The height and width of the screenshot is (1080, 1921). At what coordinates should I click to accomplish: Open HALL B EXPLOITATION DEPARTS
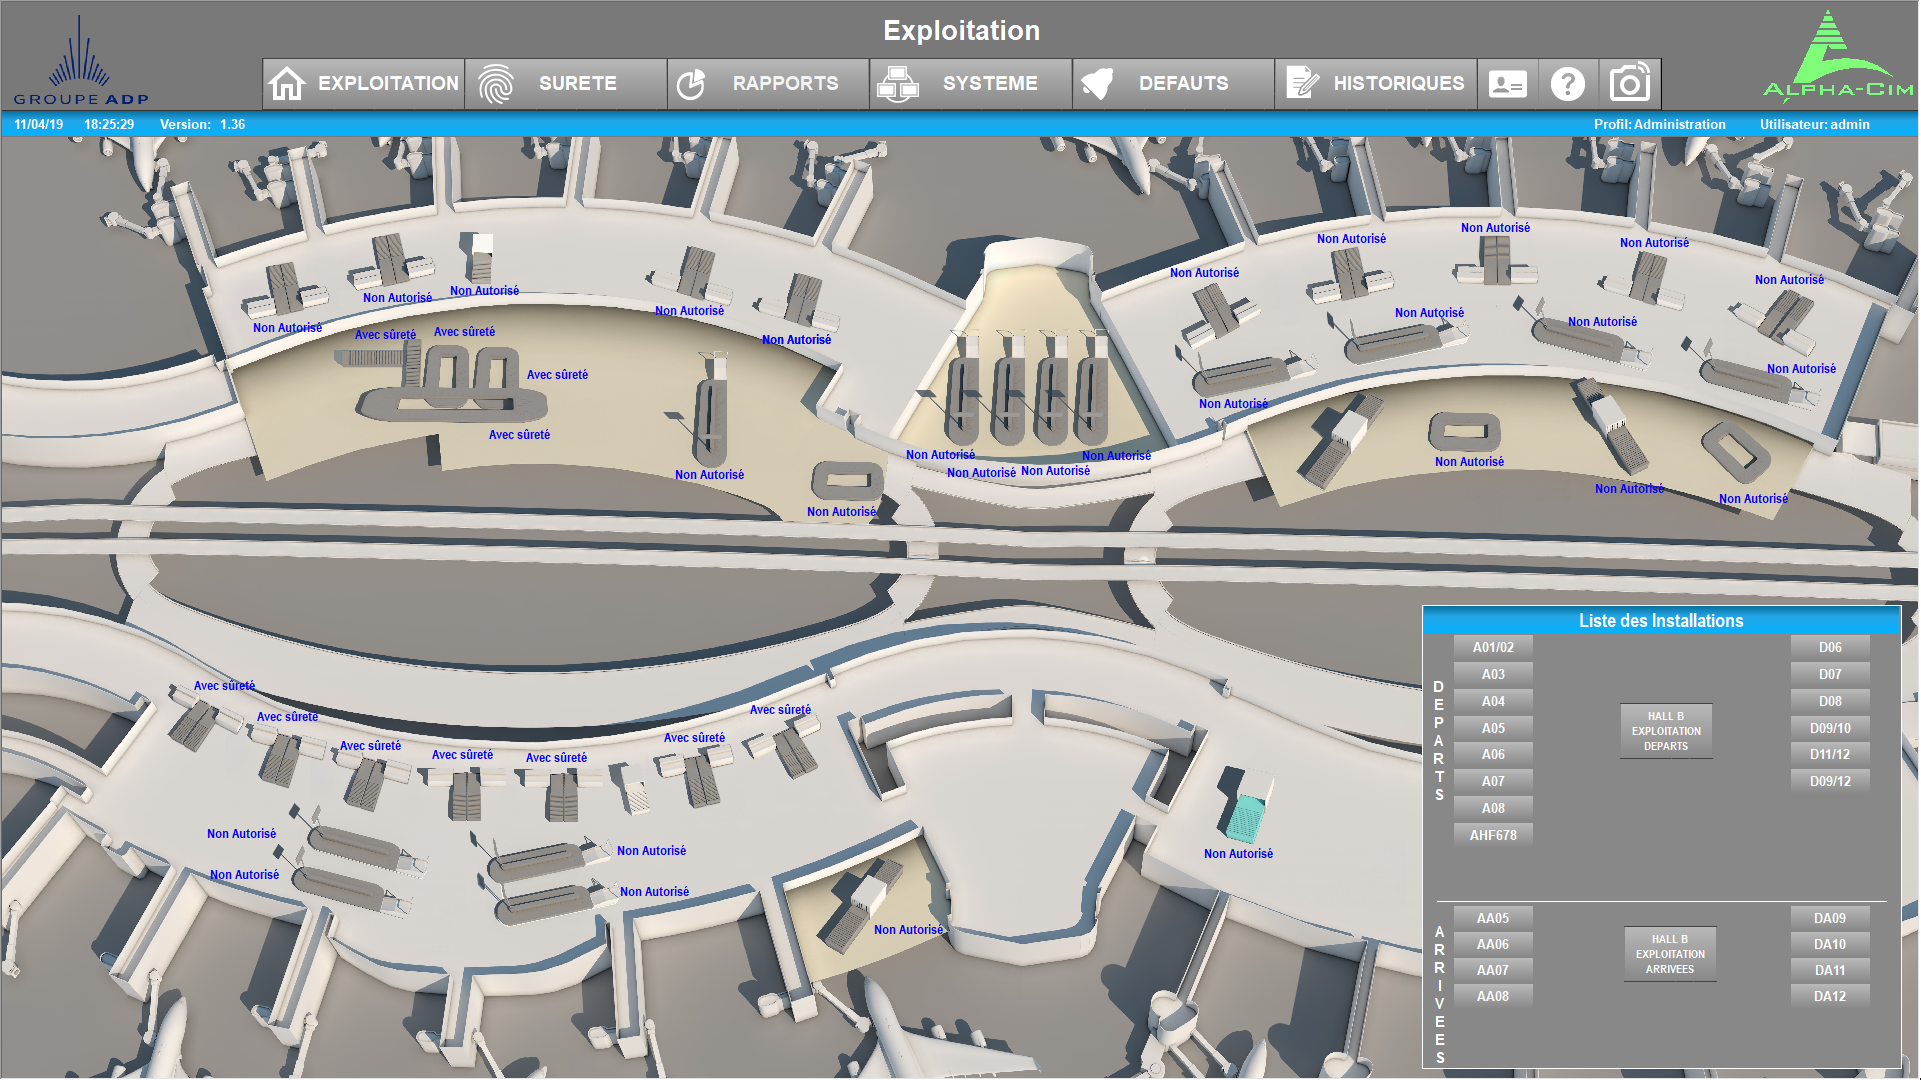click(x=1666, y=731)
